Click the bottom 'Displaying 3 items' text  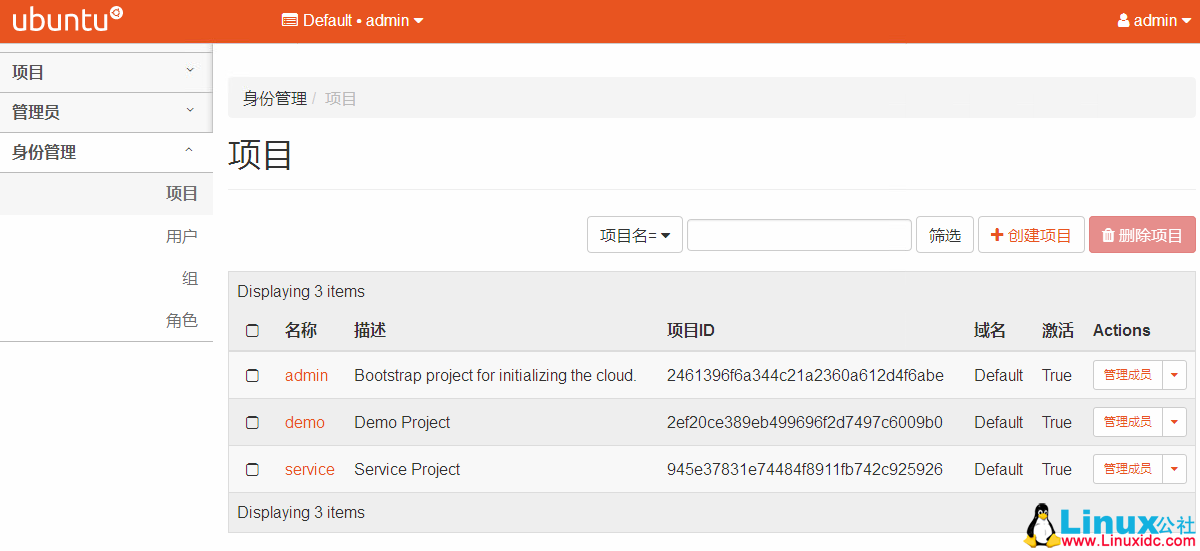[x=301, y=512]
